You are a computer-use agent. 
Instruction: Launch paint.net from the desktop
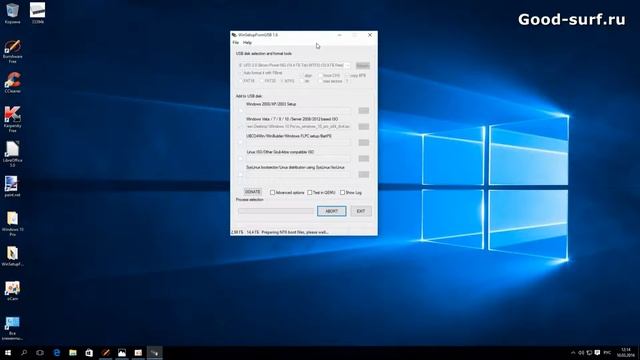(12, 187)
